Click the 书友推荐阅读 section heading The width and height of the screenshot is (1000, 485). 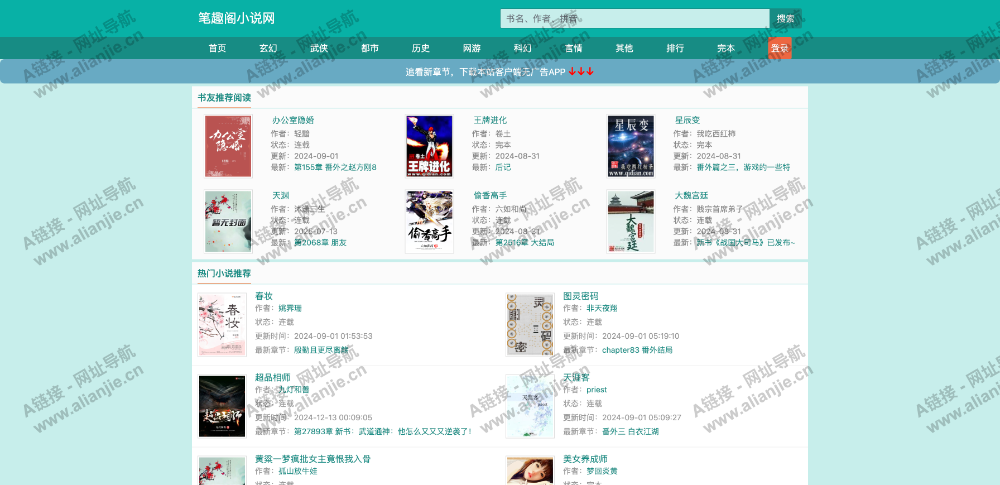point(224,98)
